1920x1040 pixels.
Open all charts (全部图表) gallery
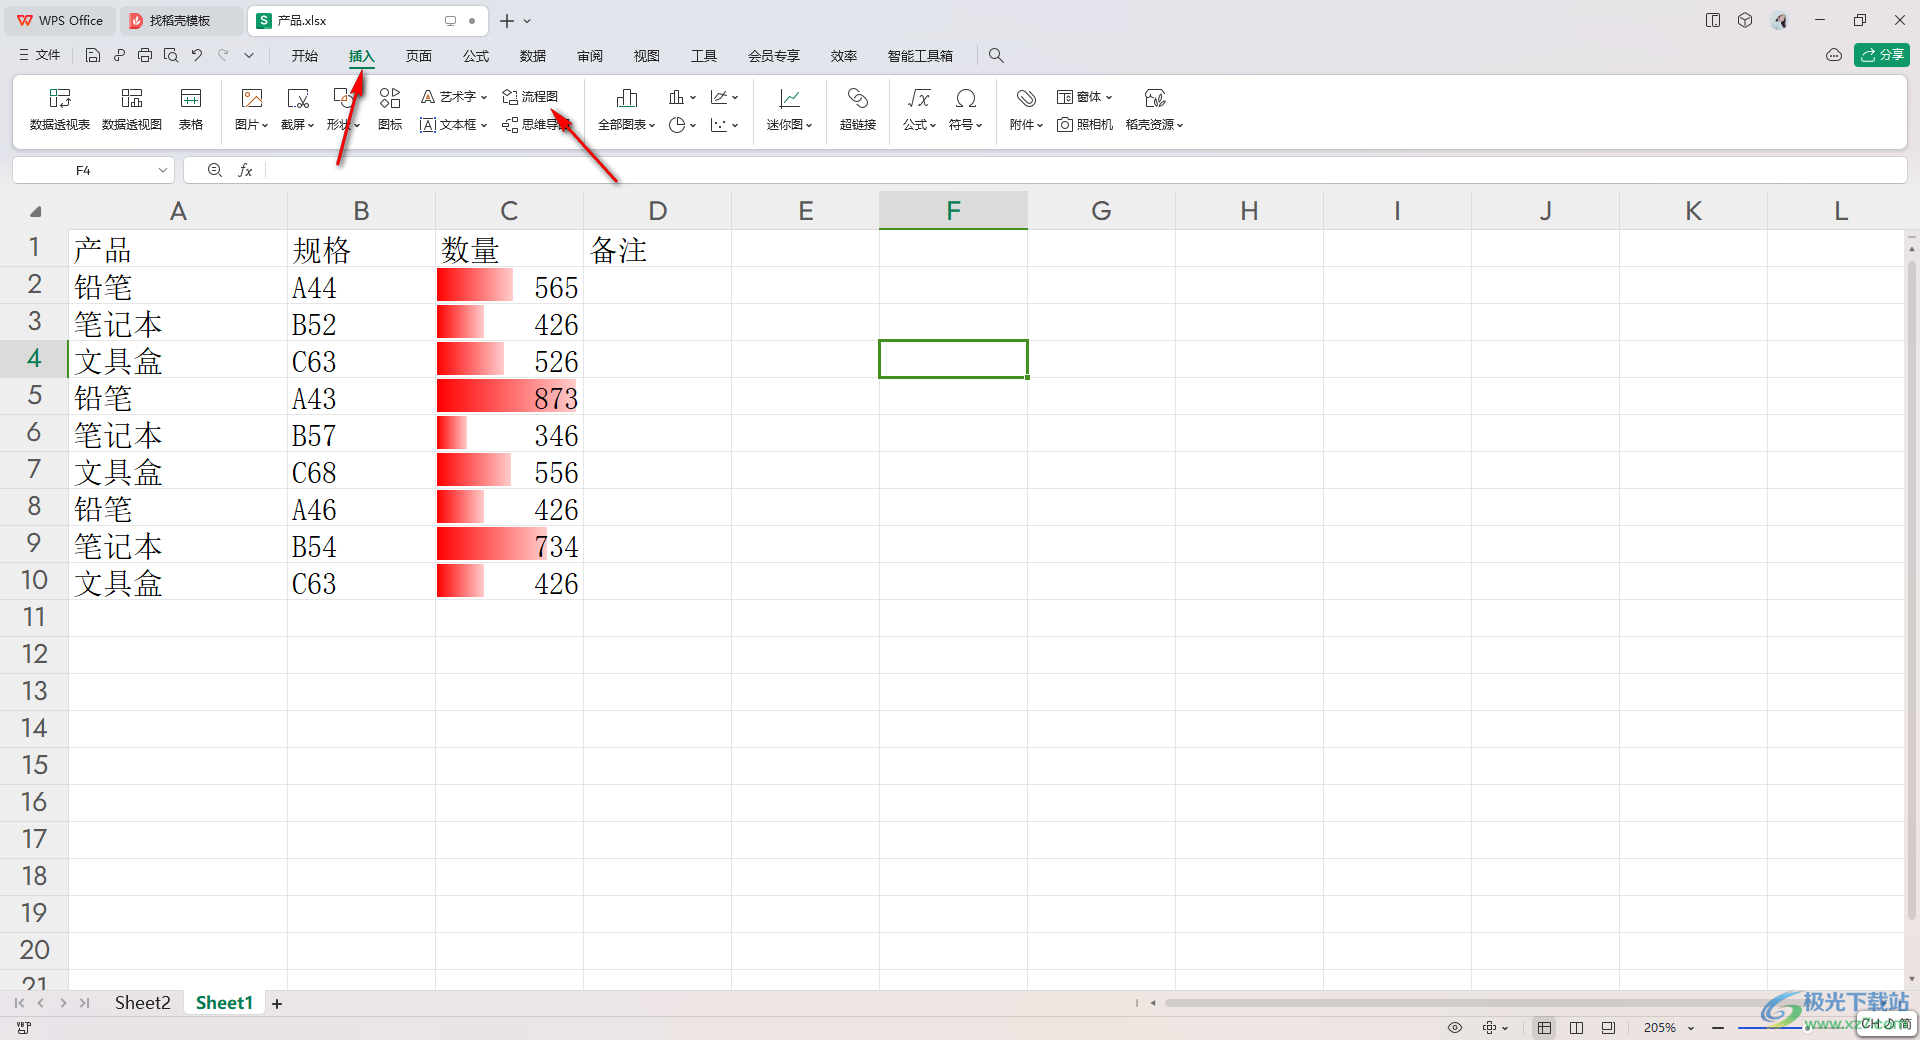[626, 109]
